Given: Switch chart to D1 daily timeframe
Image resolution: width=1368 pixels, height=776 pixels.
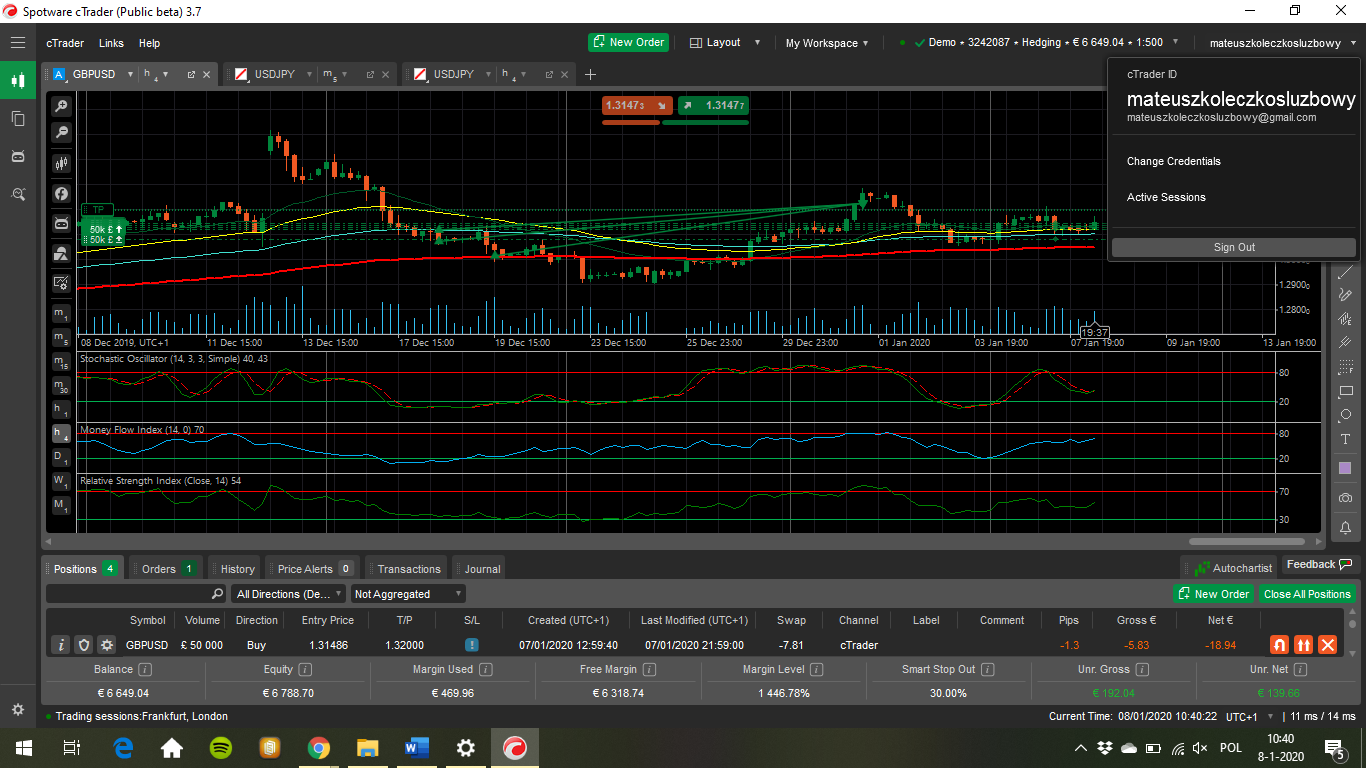Looking at the screenshot, I should [x=61, y=457].
